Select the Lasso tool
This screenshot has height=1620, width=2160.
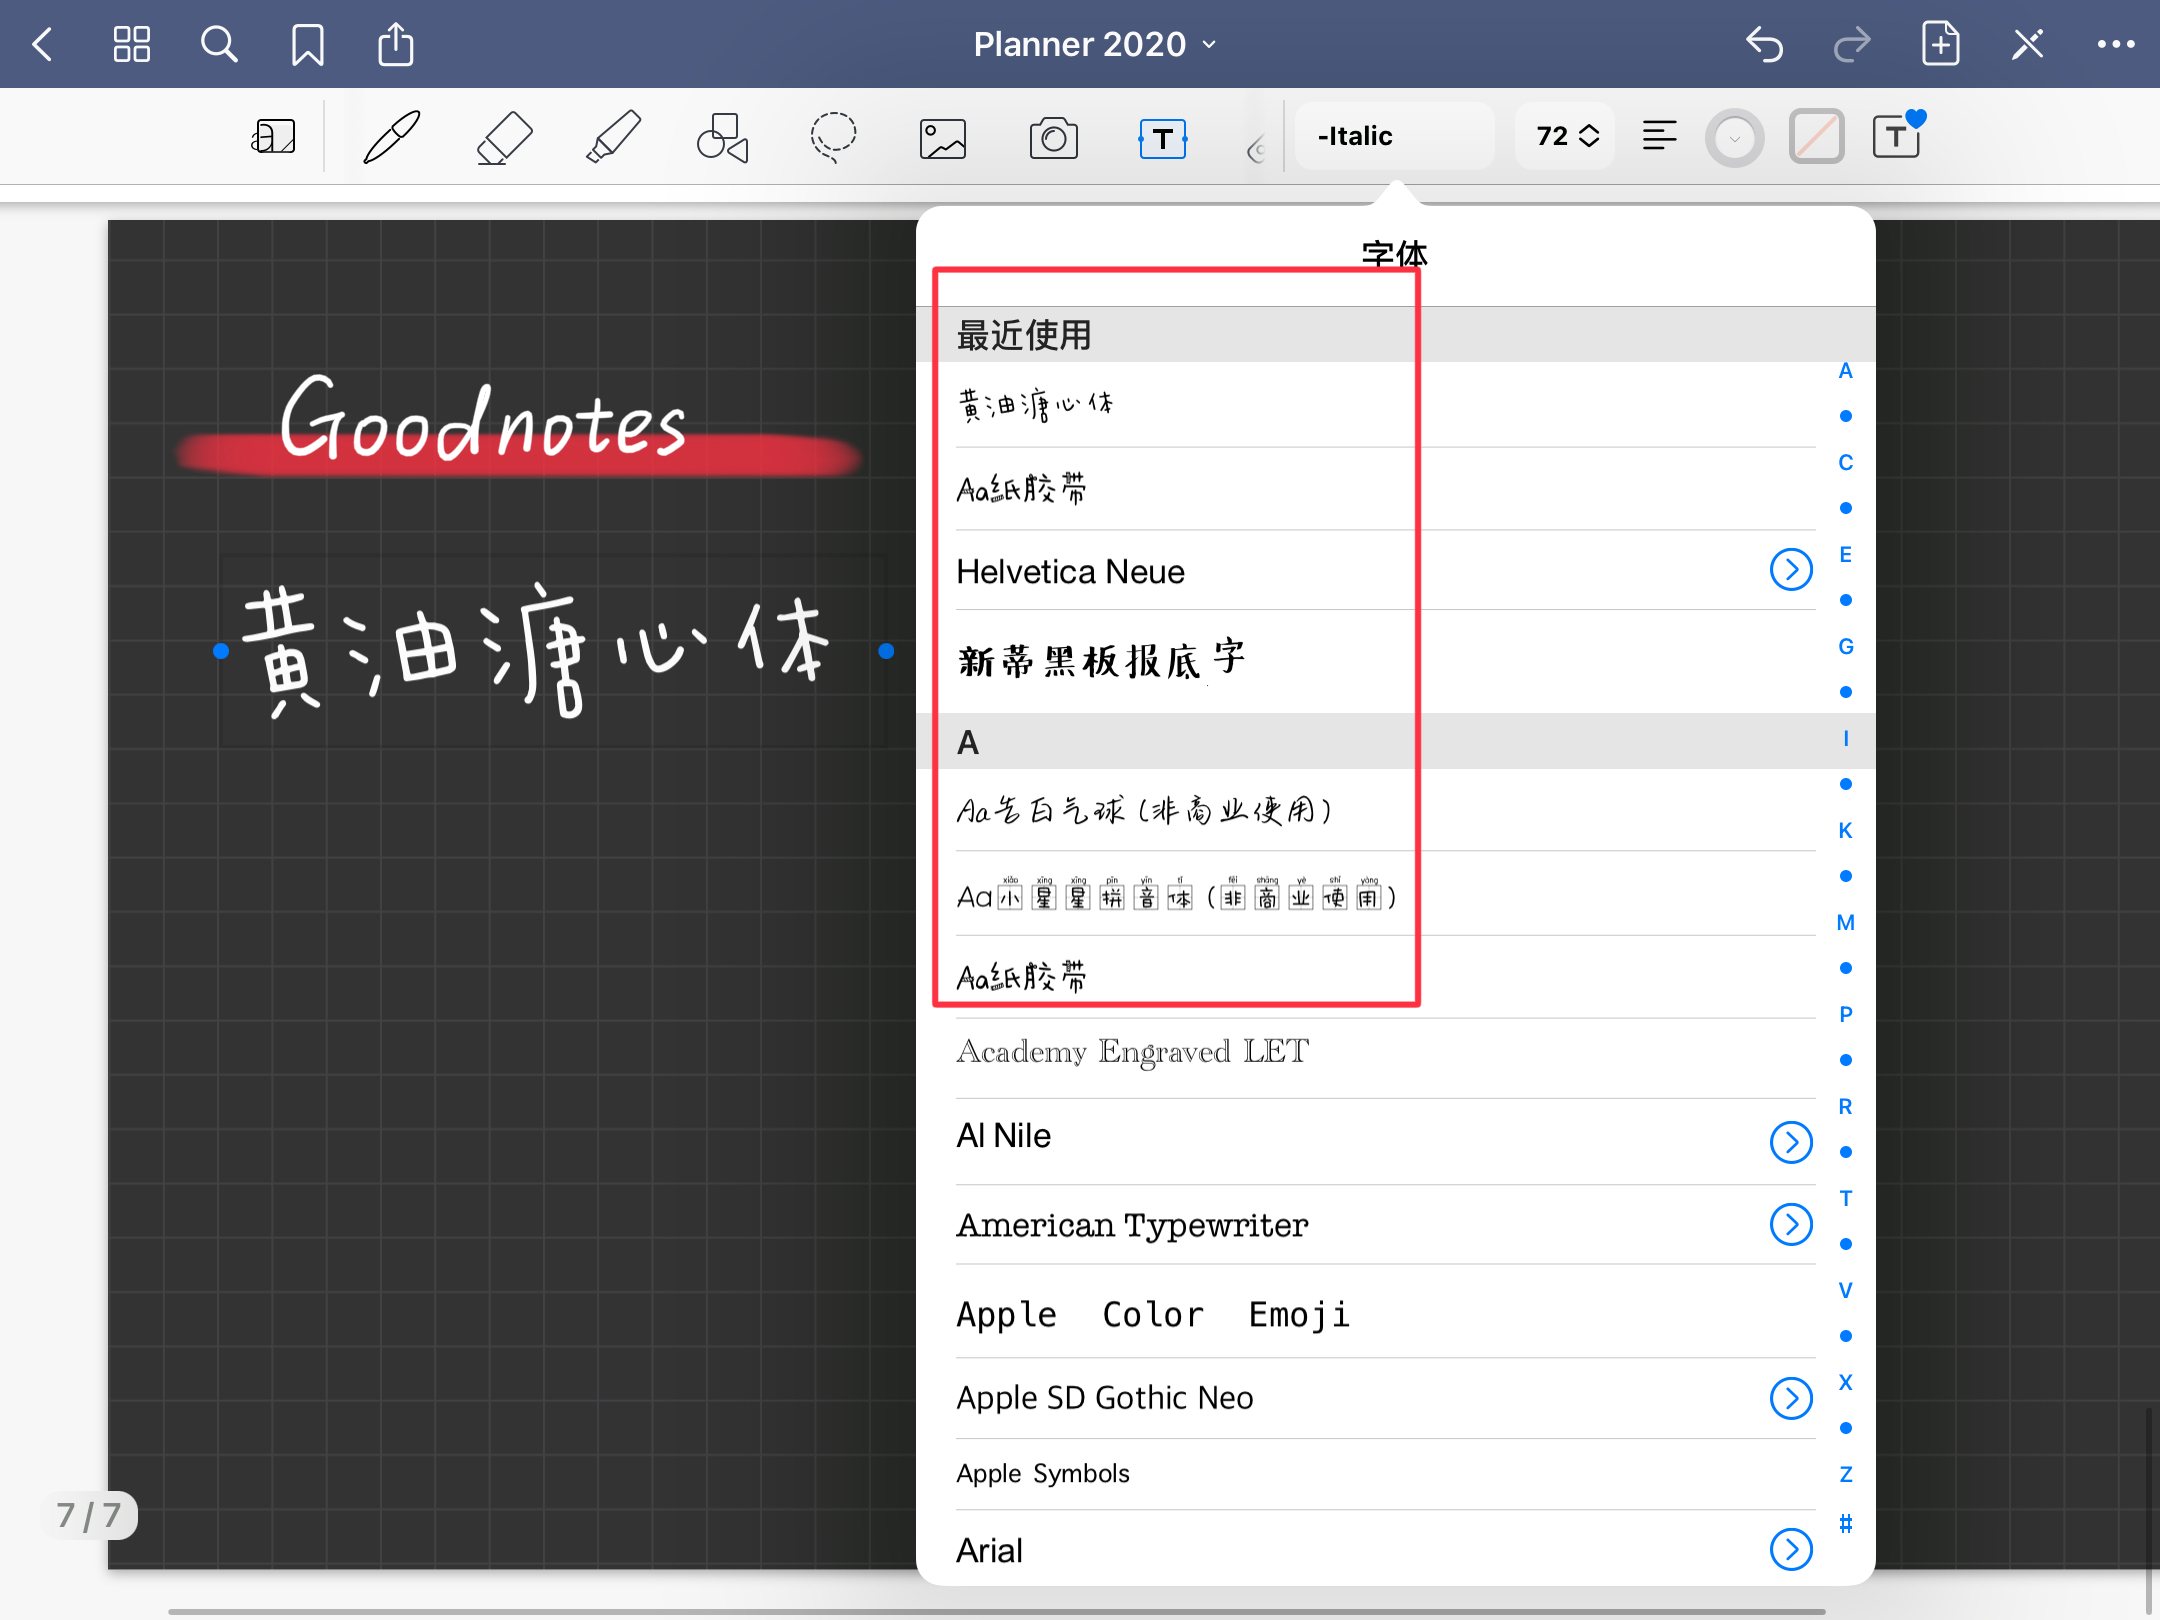pos(832,137)
